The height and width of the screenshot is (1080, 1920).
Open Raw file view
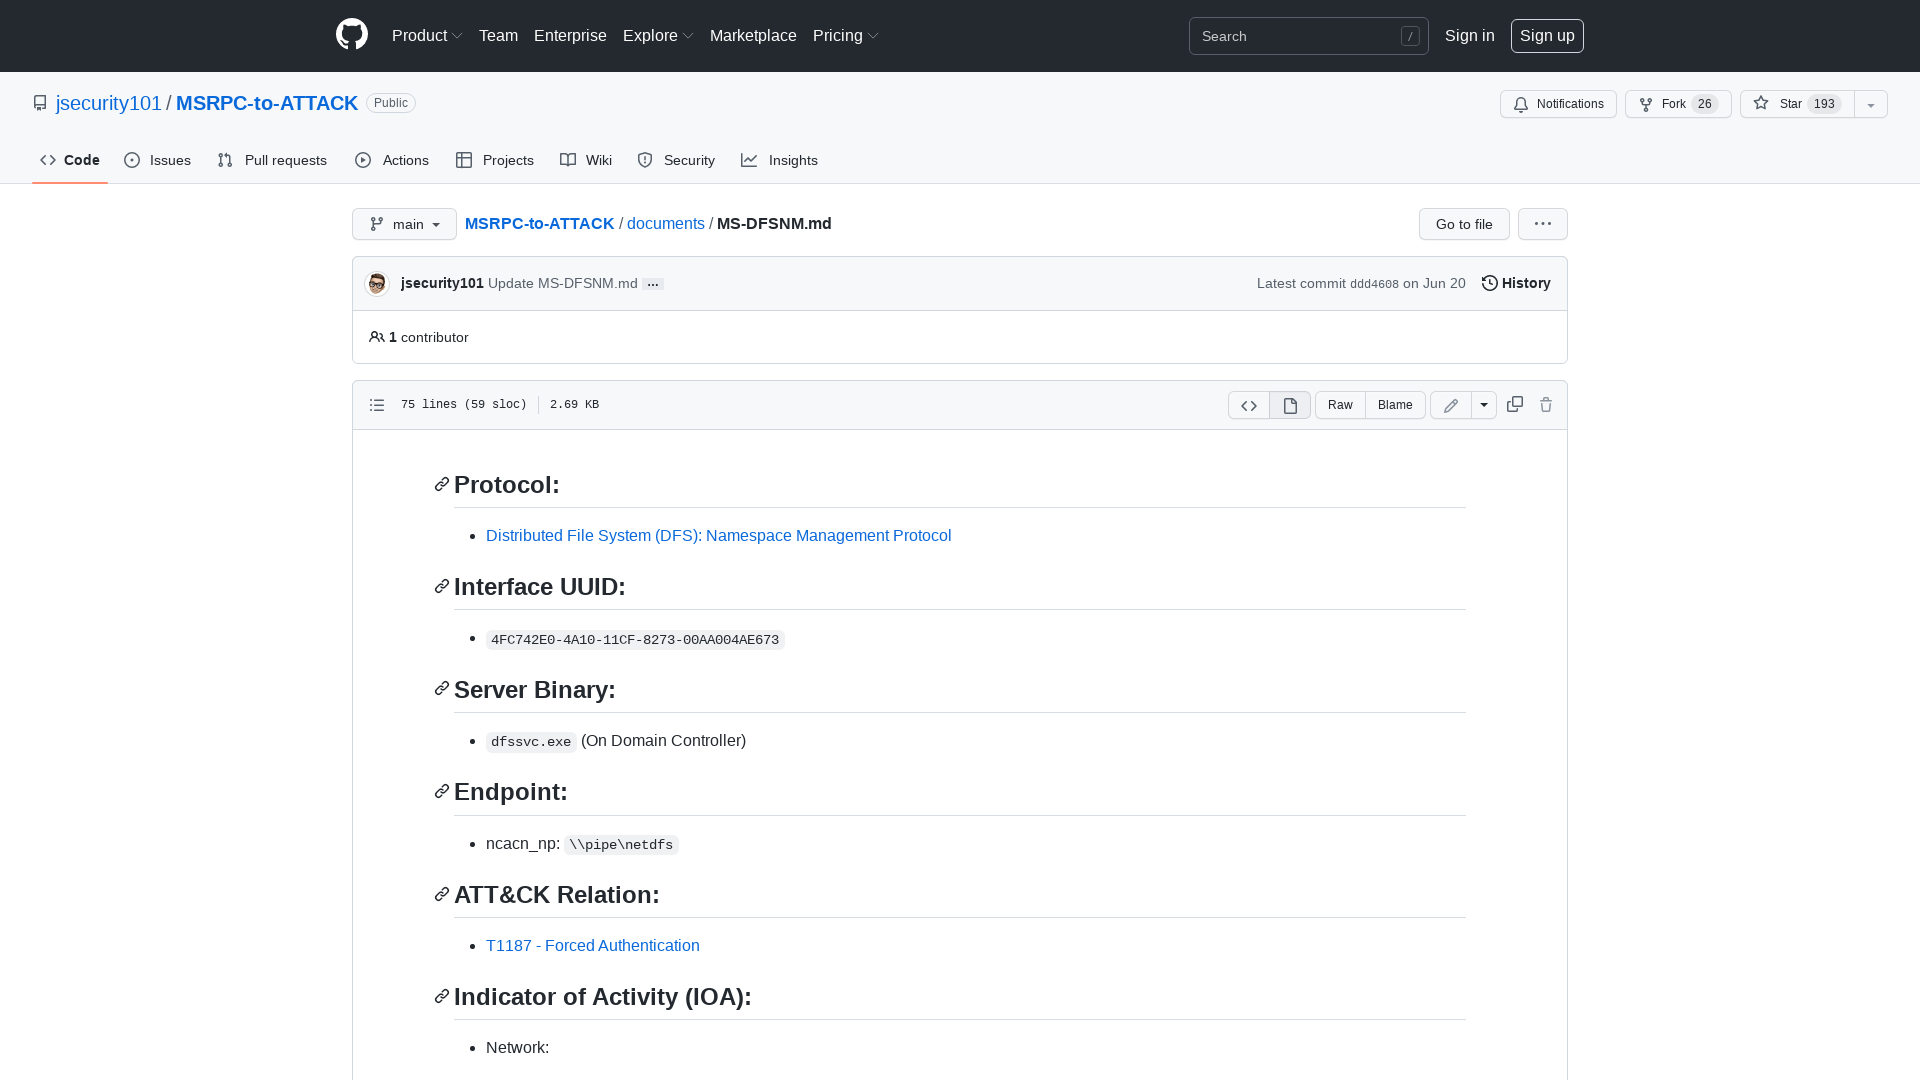pyautogui.click(x=1340, y=405)
